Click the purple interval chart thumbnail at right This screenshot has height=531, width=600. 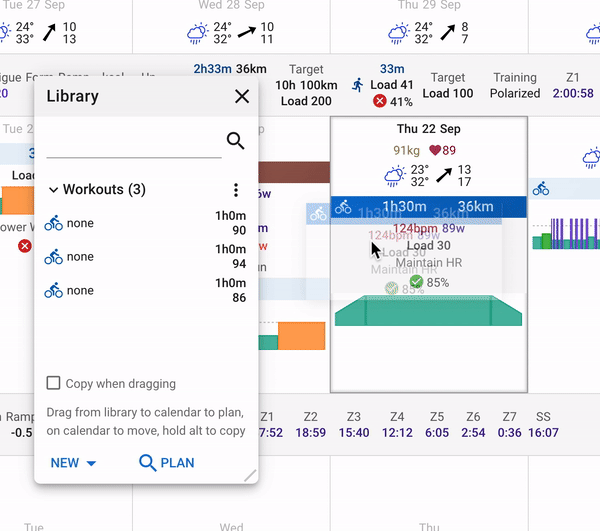pos(566,233)
